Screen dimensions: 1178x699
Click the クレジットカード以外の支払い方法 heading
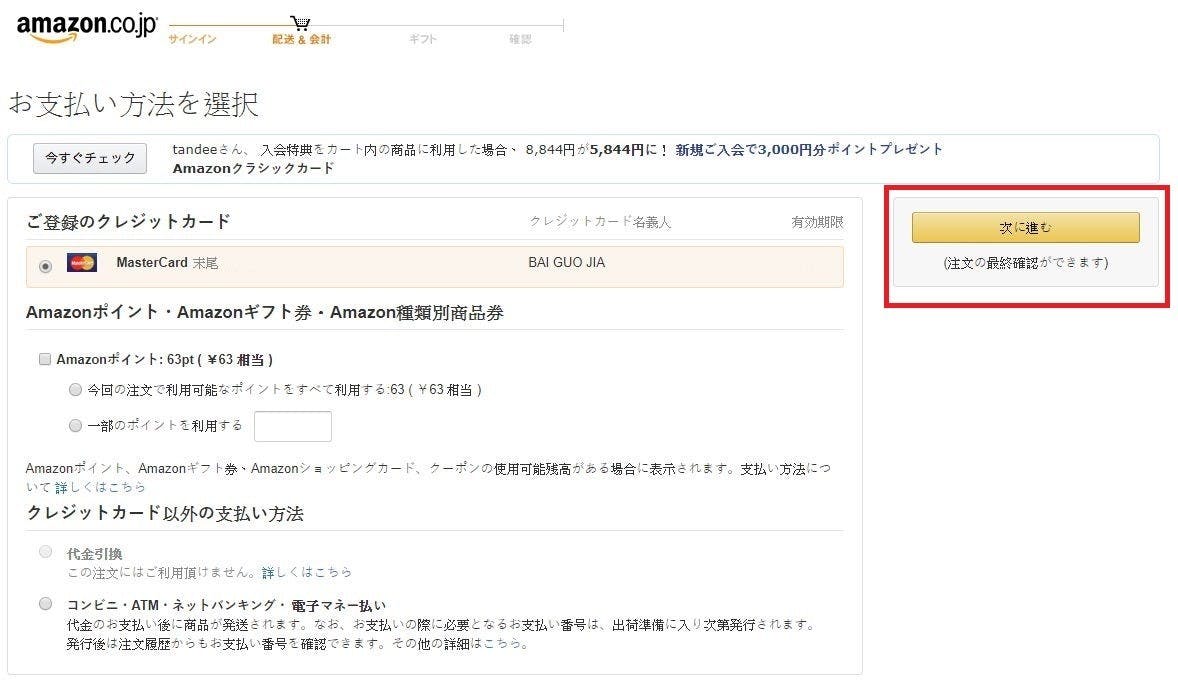point(165,513)
